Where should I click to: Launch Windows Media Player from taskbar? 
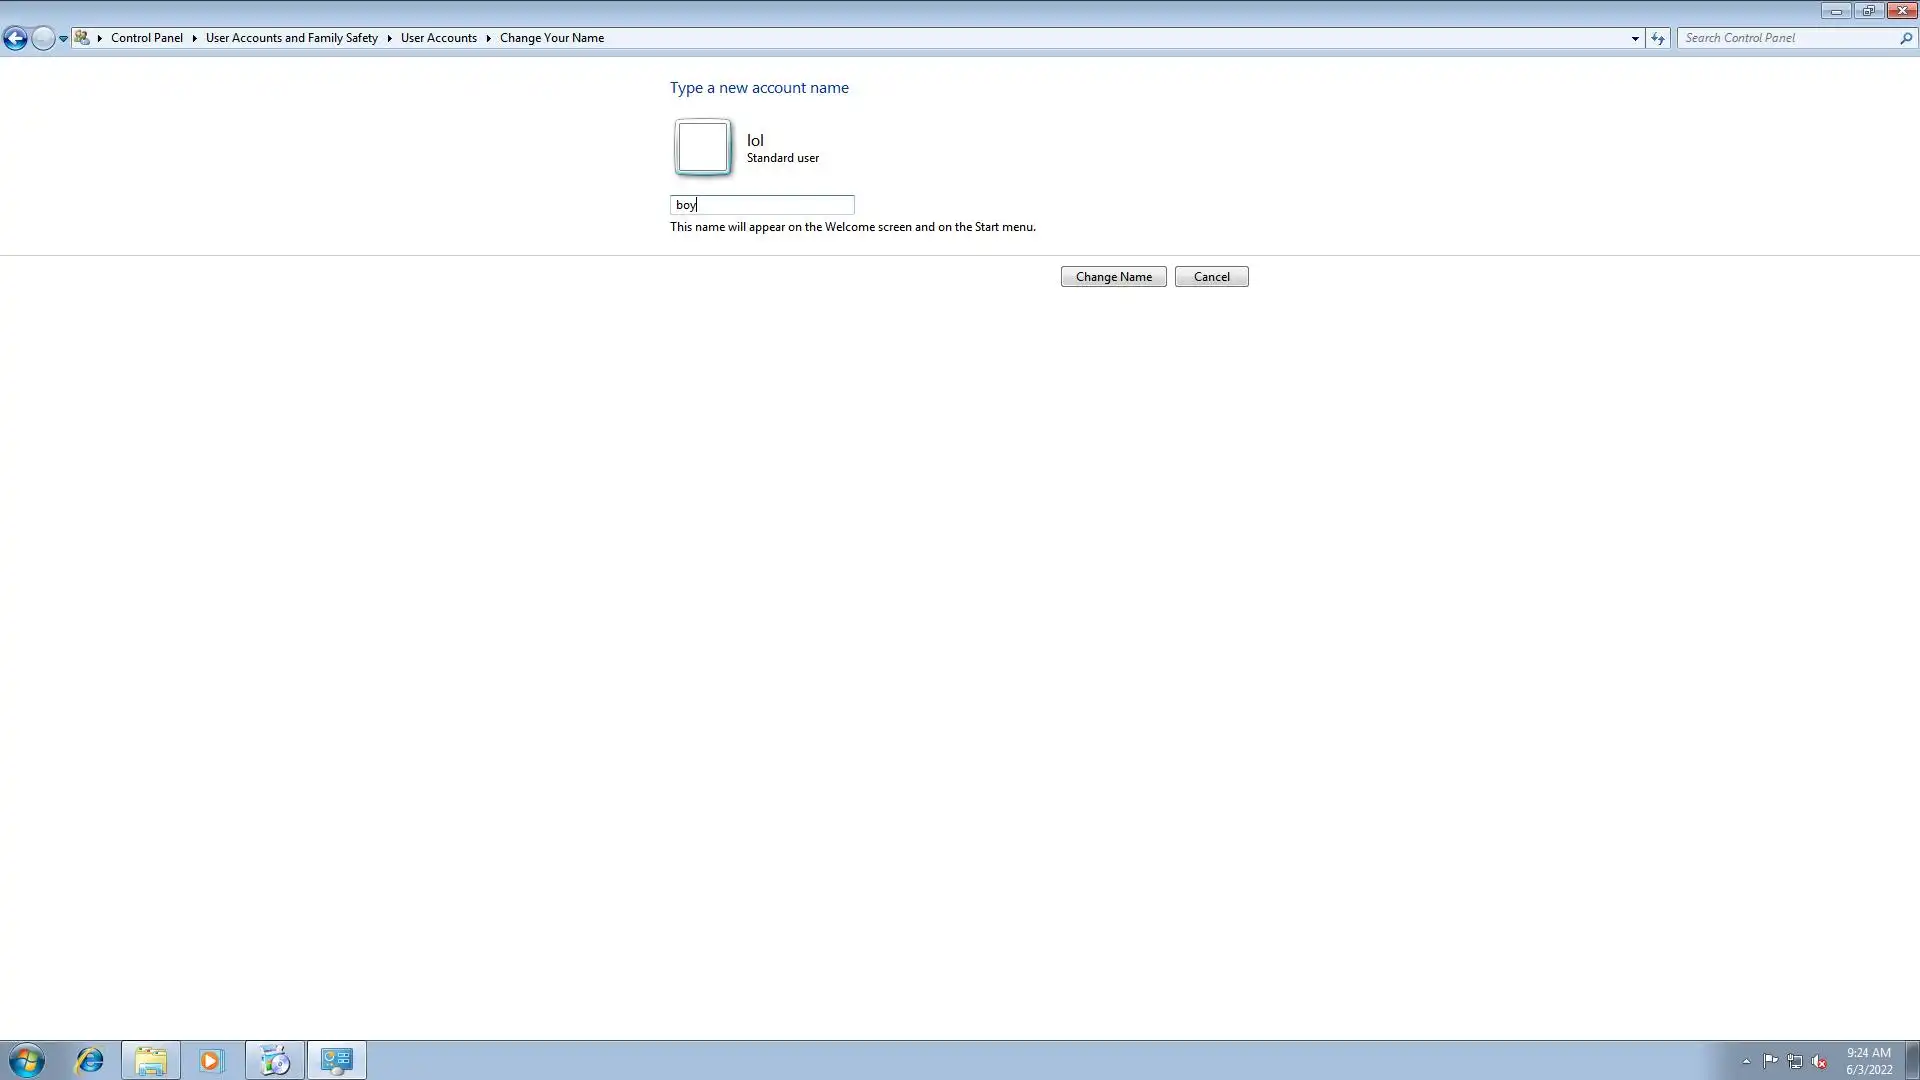click(x=211, y=1060)
